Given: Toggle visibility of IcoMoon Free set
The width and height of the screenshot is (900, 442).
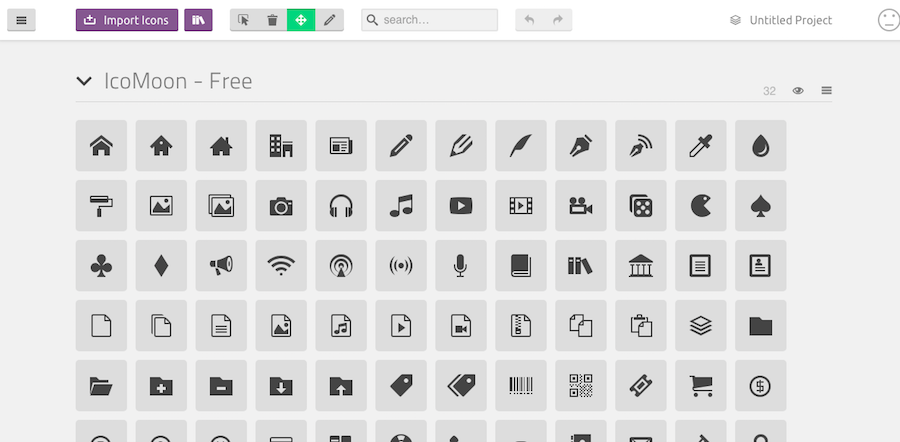Looking at the screenshot, I should point(798,91).
